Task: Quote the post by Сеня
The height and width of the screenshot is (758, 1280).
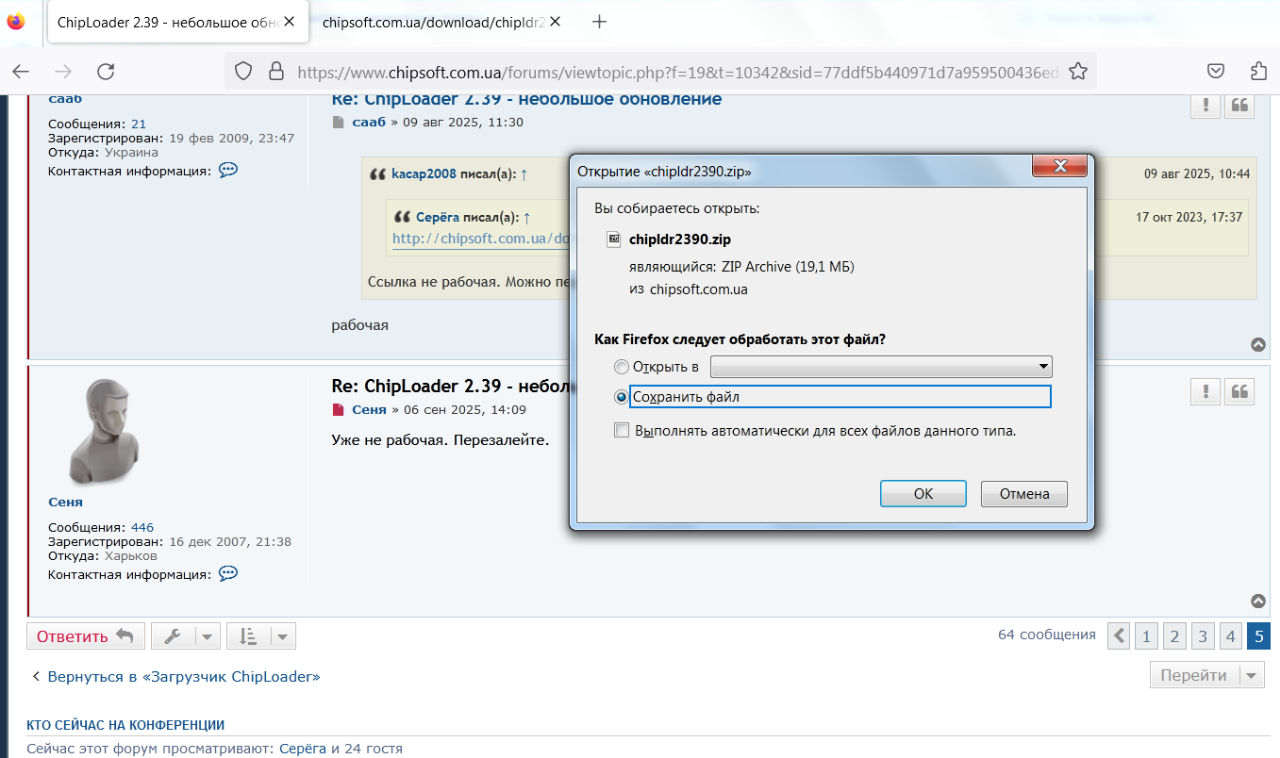Action: click(x=1240, y=392)
